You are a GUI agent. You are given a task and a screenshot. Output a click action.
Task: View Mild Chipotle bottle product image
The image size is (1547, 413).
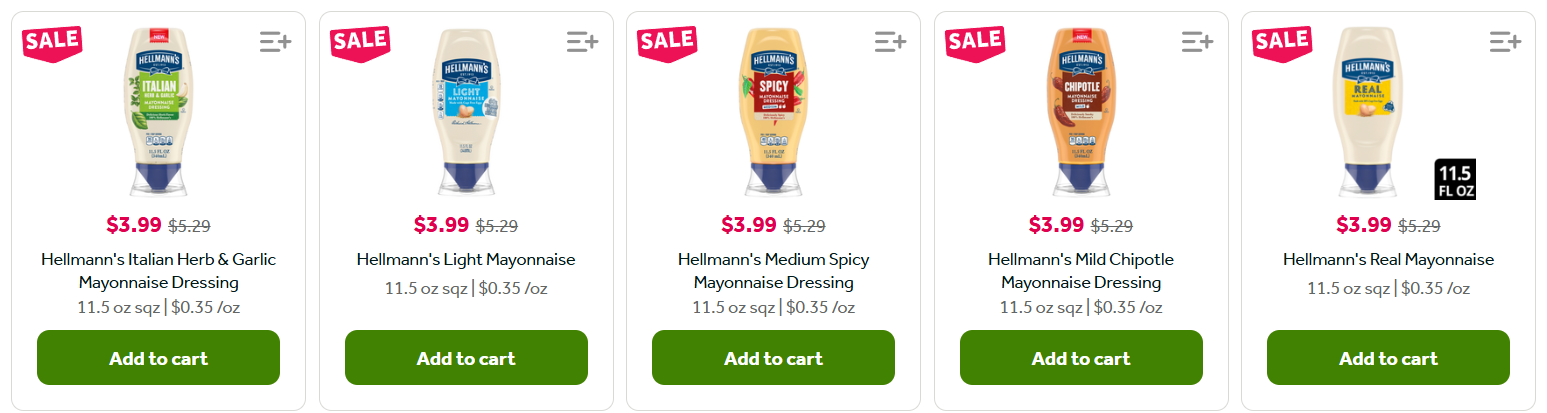(1081, 112)
